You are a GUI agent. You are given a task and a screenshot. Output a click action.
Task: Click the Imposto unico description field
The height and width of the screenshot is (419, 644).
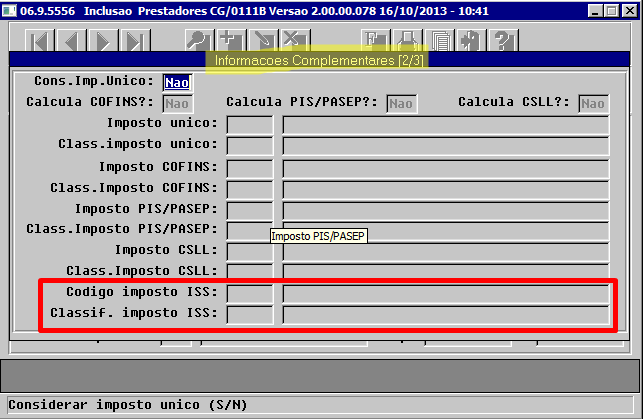[x=446, y=125]
